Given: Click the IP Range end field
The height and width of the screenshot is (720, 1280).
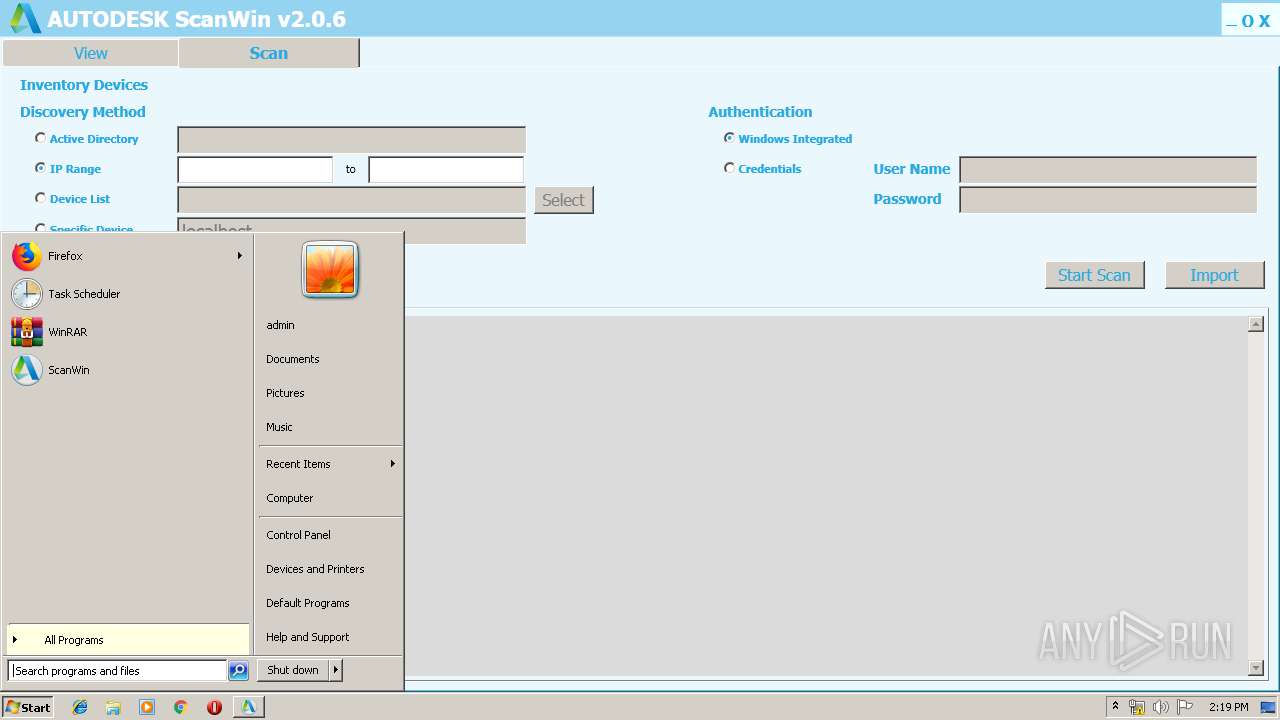Looking at the screenshot, I should pos(446,170).
